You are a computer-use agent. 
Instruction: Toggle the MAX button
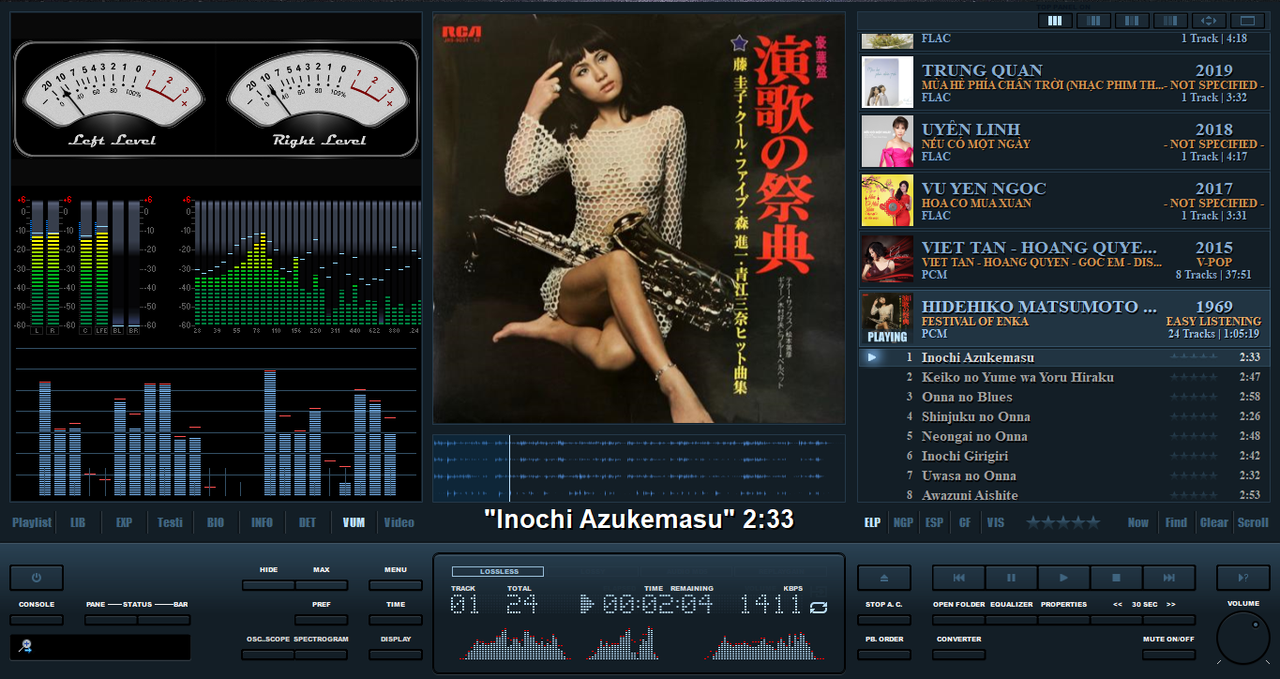point(321,585)
